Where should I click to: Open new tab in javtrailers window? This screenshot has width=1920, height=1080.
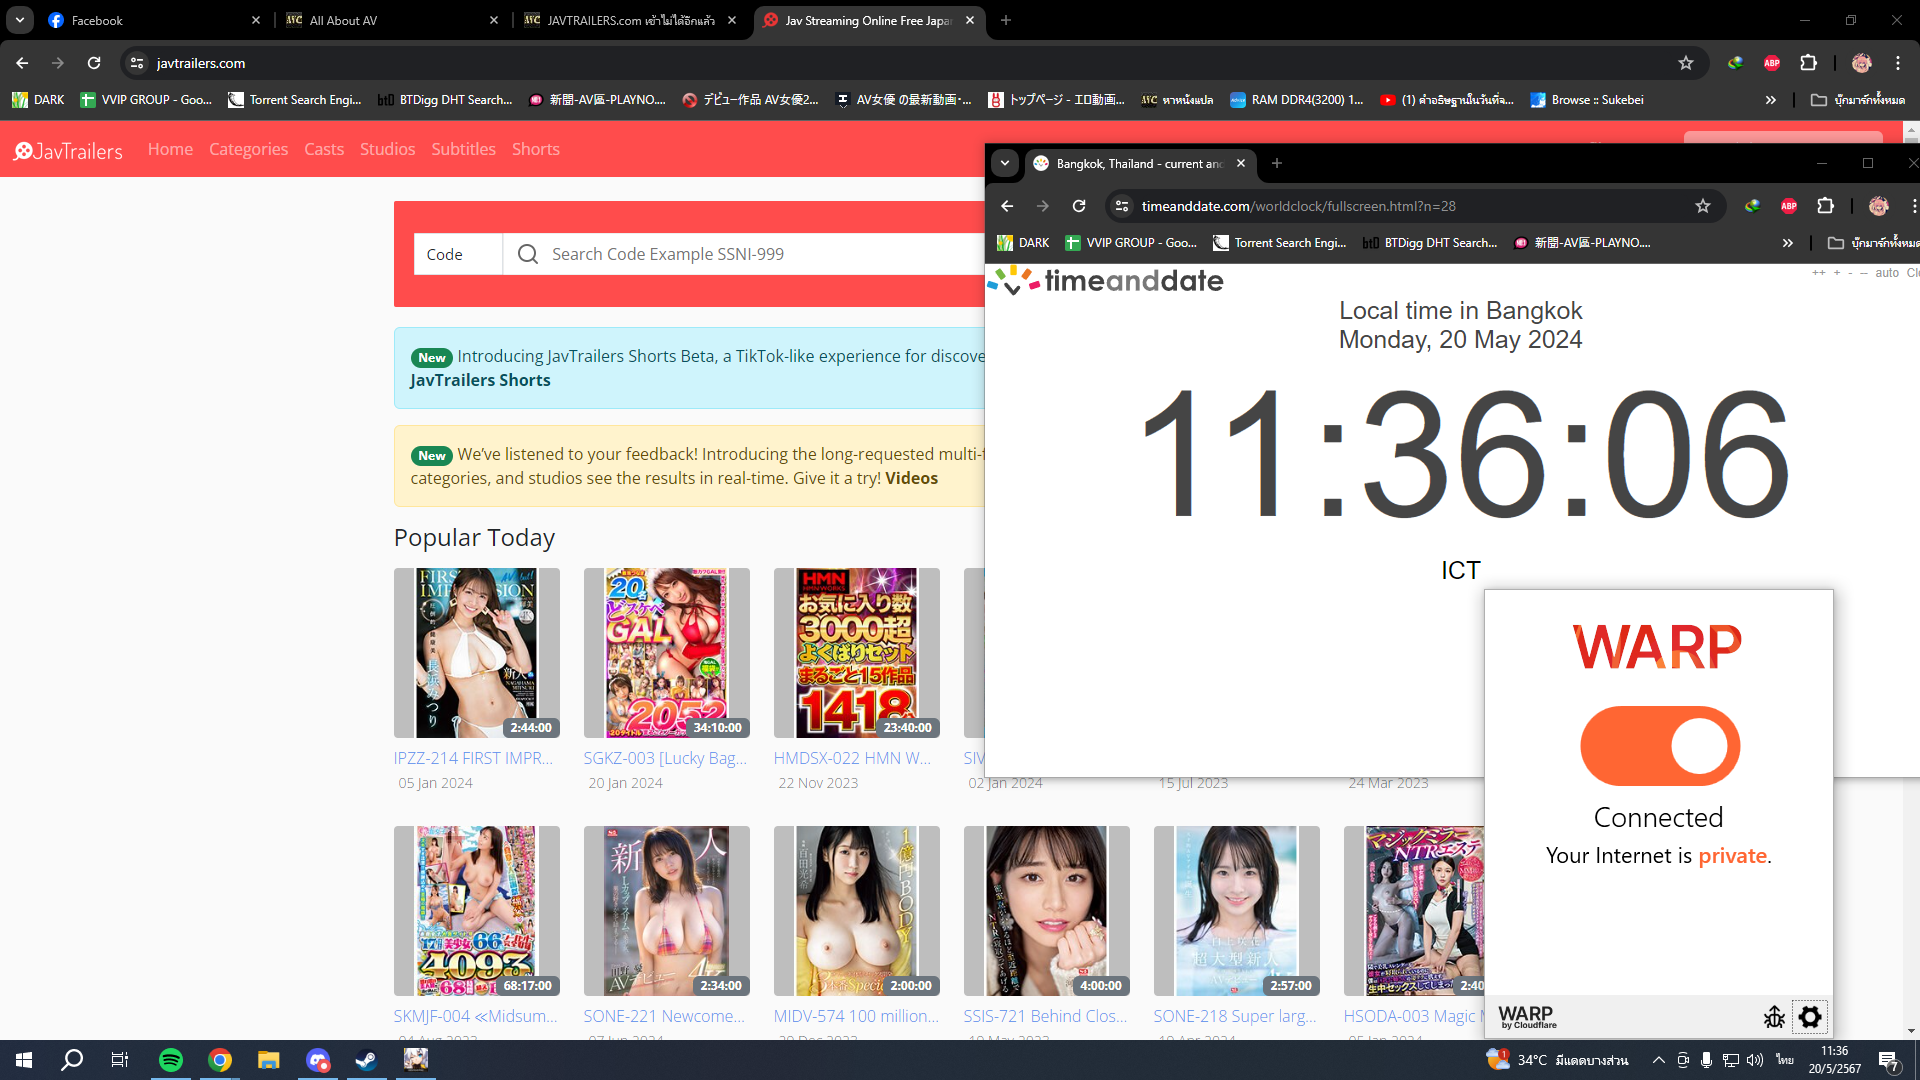click(1006, 20)
